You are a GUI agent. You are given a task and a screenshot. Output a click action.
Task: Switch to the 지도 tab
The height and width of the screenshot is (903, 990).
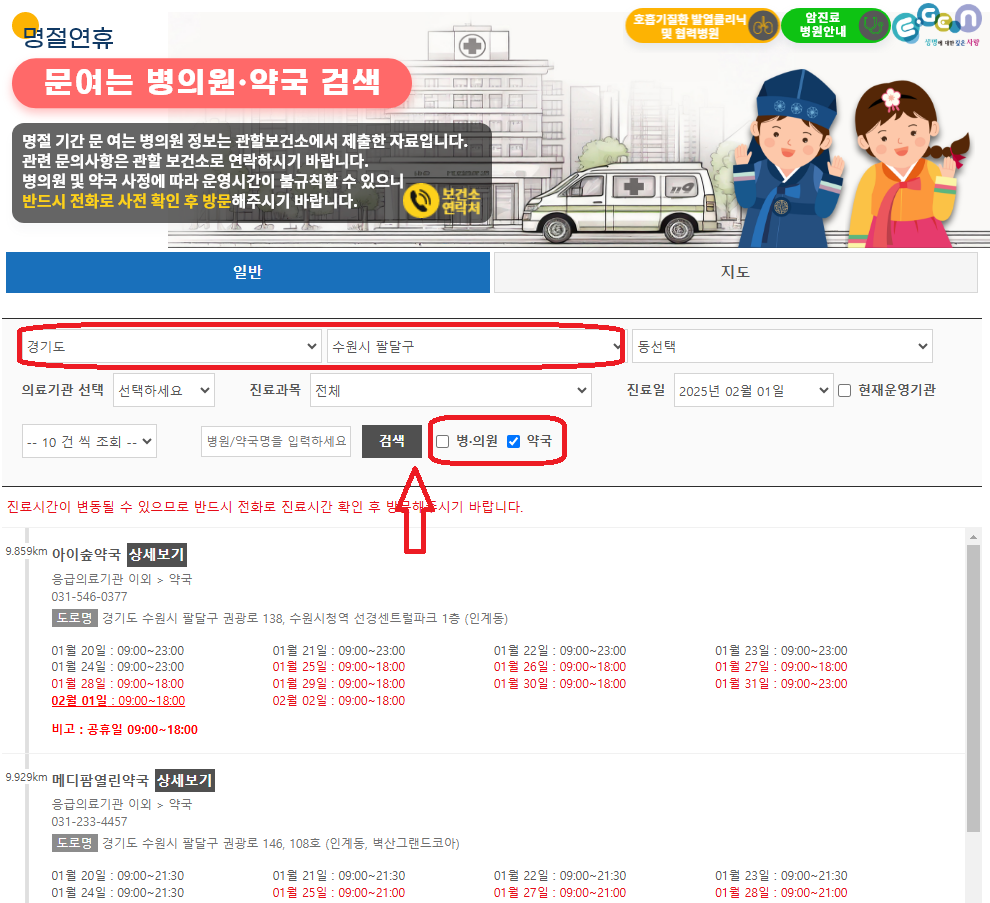[x=735, y=271]
